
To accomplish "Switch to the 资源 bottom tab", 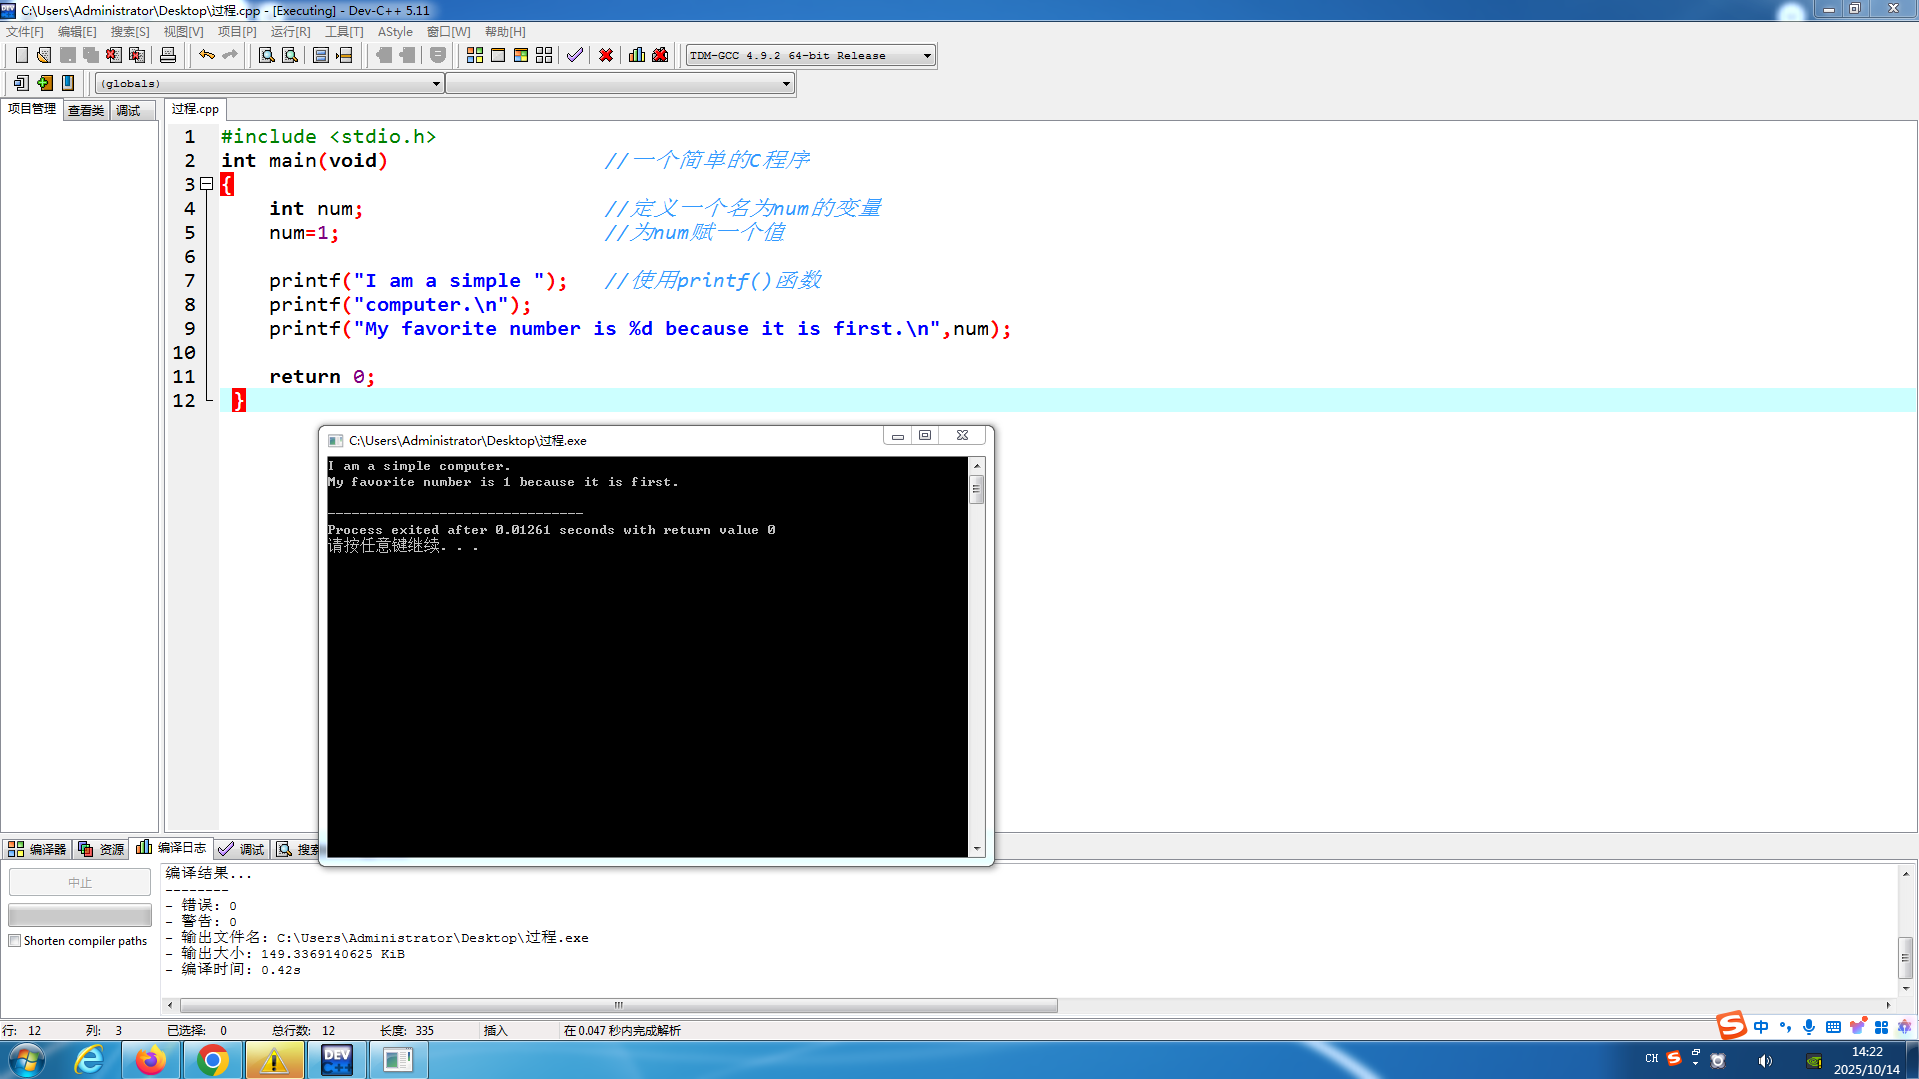I will point(102,849).
